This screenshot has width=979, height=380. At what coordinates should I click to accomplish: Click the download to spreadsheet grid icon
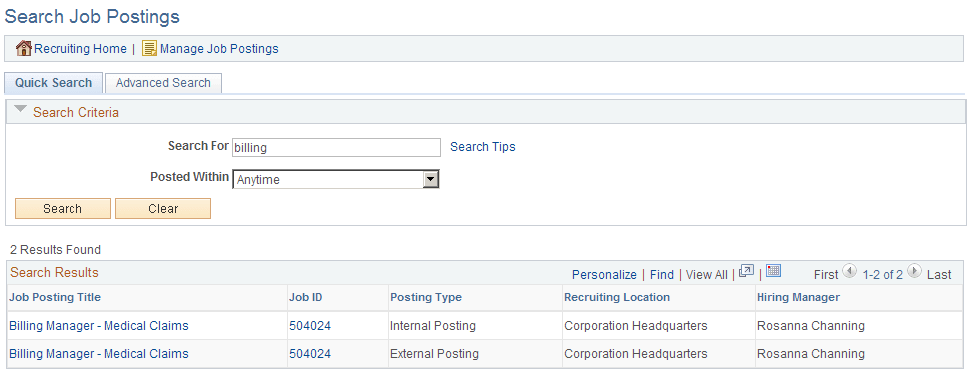coord(774,271)
